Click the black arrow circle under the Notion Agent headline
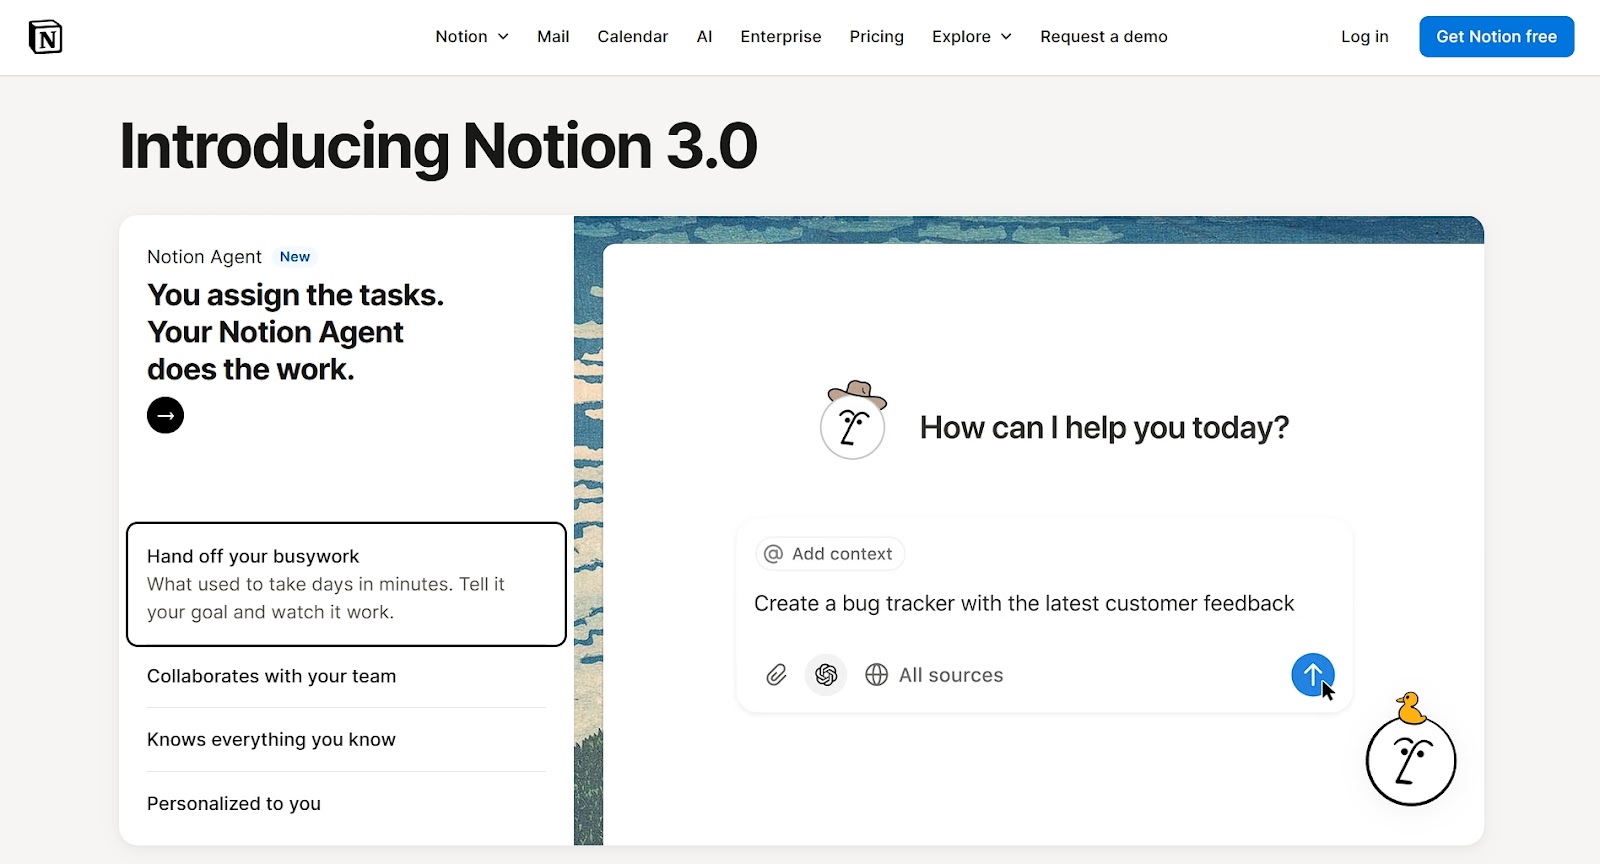 click(x=165, y=415)
